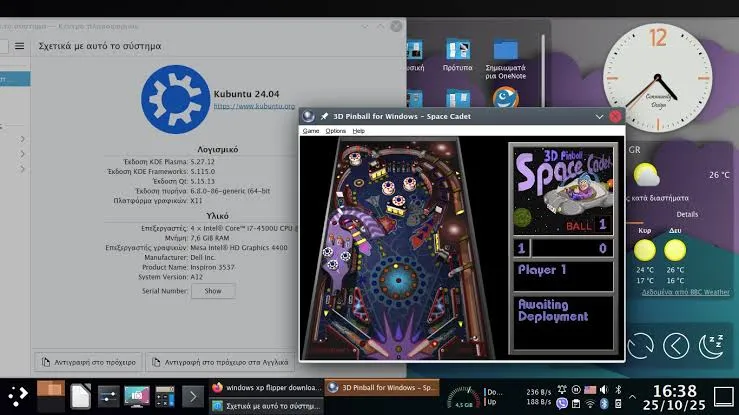Click the 'Awaiting Deployment' message box
The image size is (739, 415).
click(563, 323)
